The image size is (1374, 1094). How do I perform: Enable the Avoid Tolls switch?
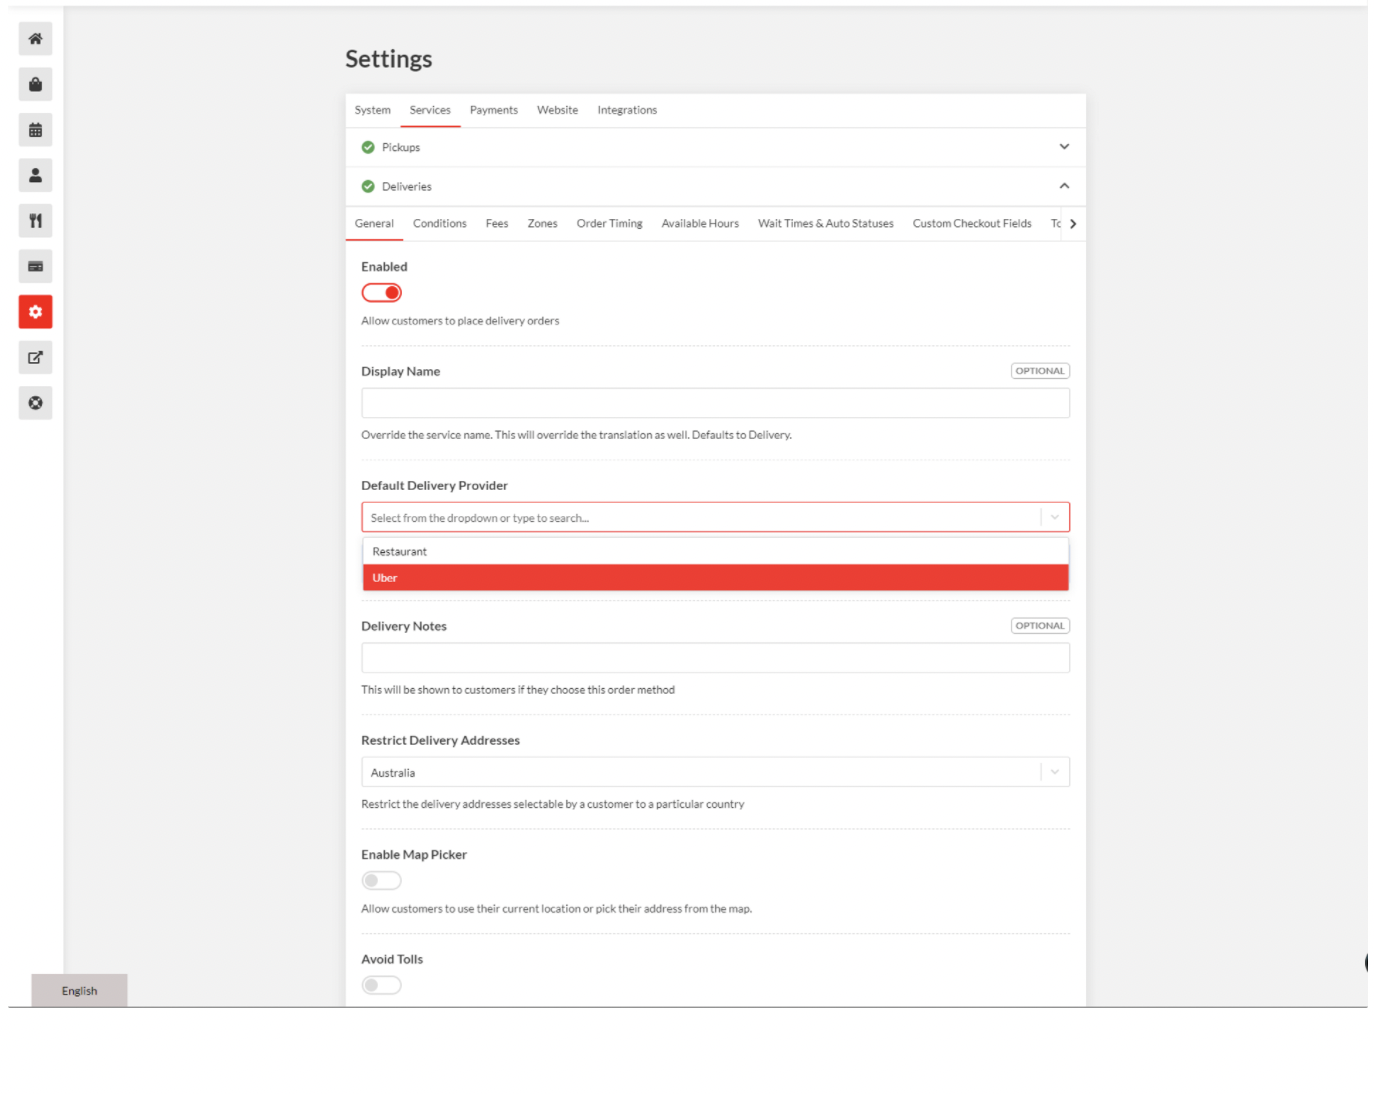point(381,985)
